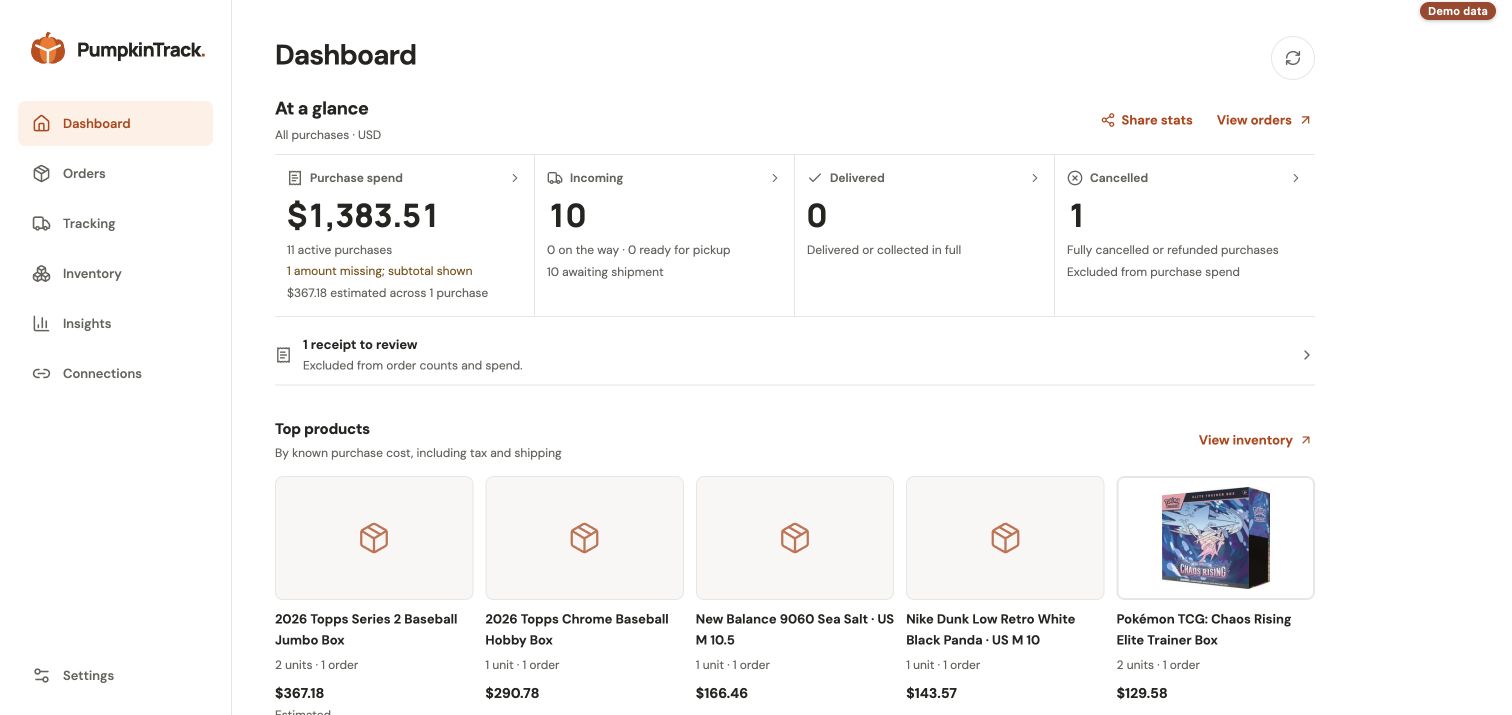Click the arrow icon next to View orders
The width and height of the screenshot is (1512, 715).
(x=1304, y=120)
